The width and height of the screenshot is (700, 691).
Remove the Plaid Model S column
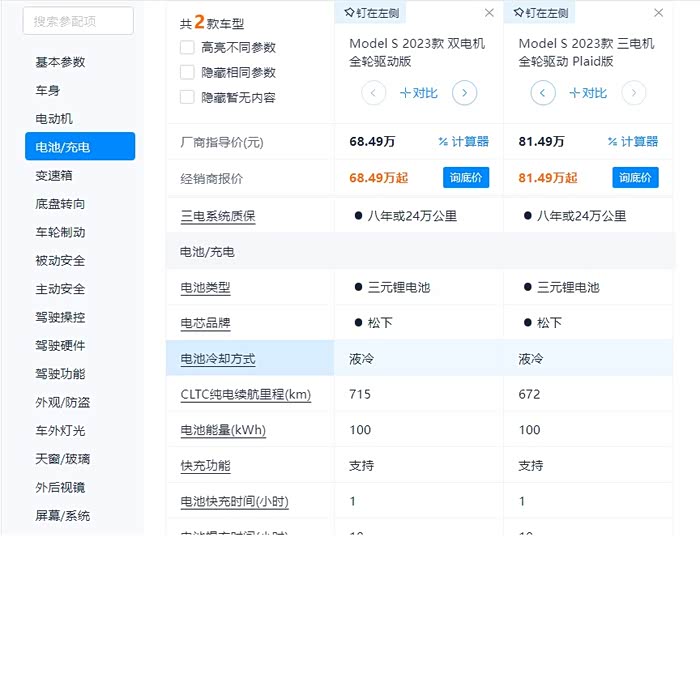[x=658, y=13]
